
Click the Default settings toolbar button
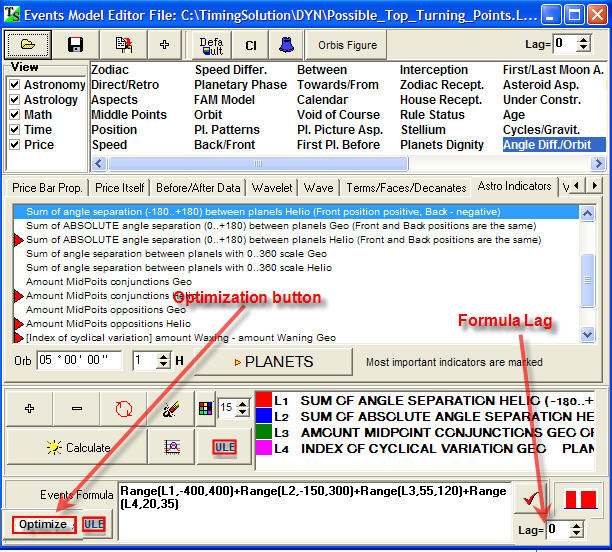(x=211, y=44)
